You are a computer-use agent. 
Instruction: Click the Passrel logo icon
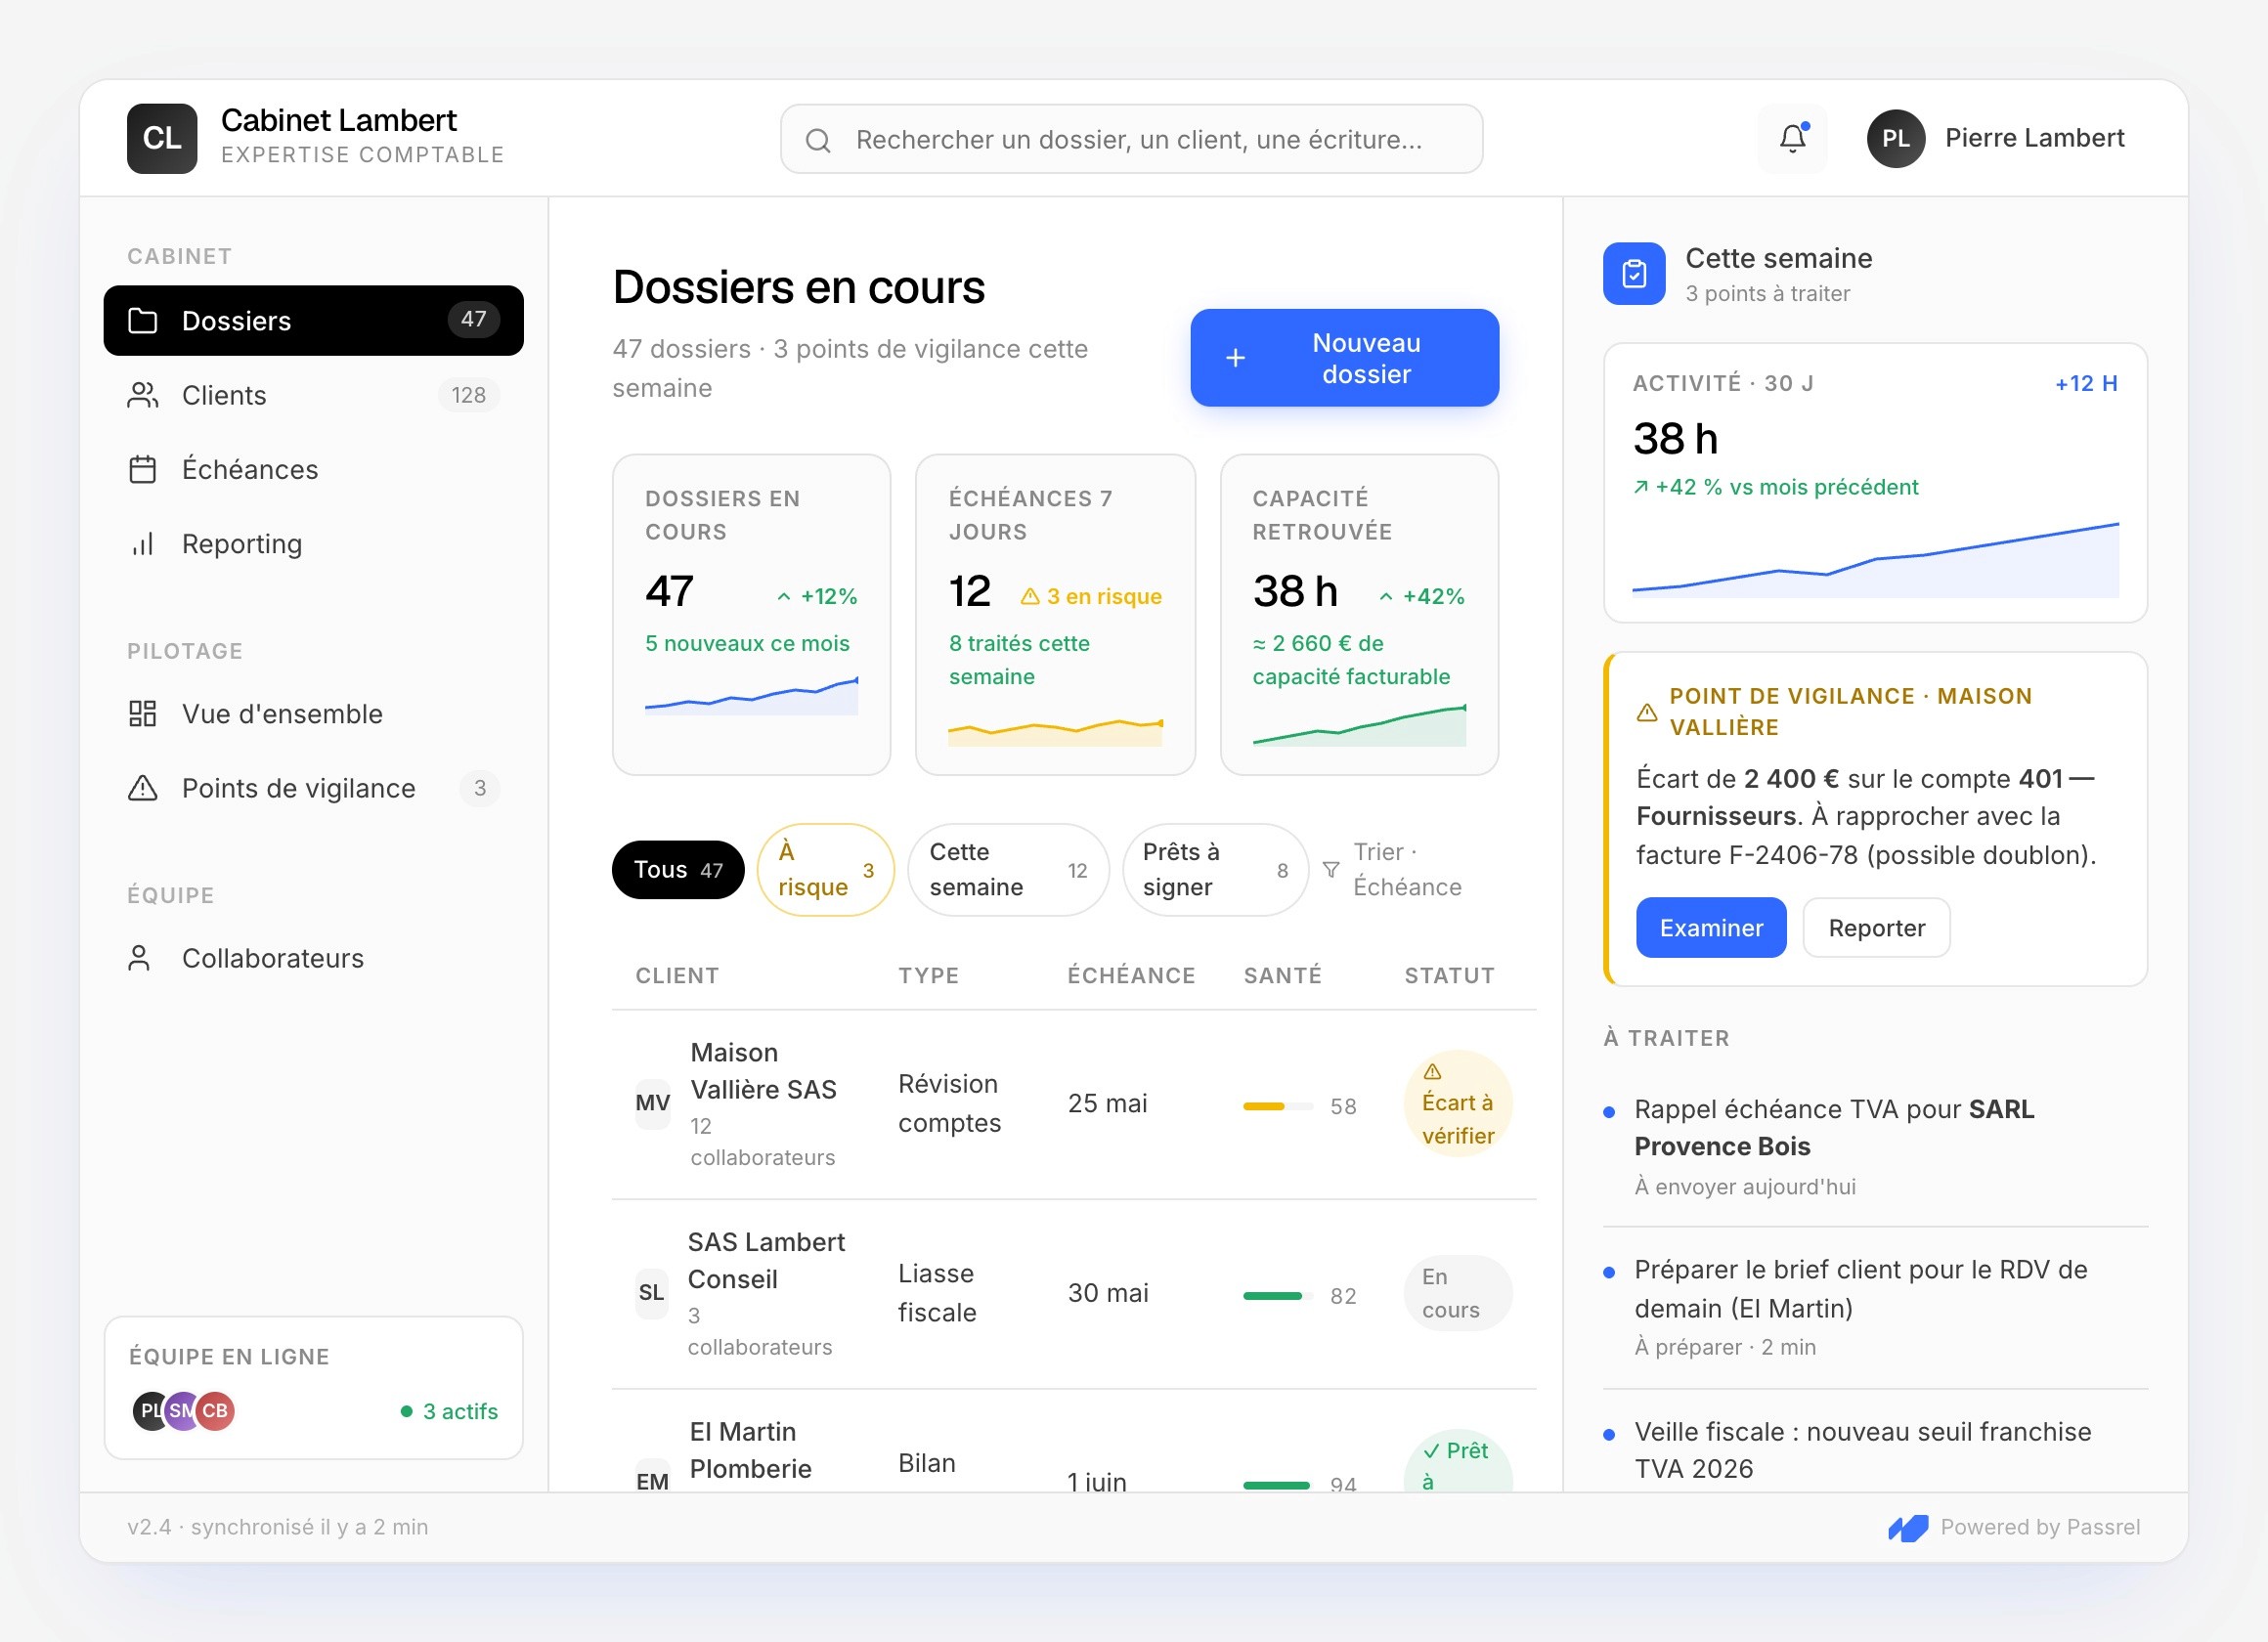click(1908, 1527)
